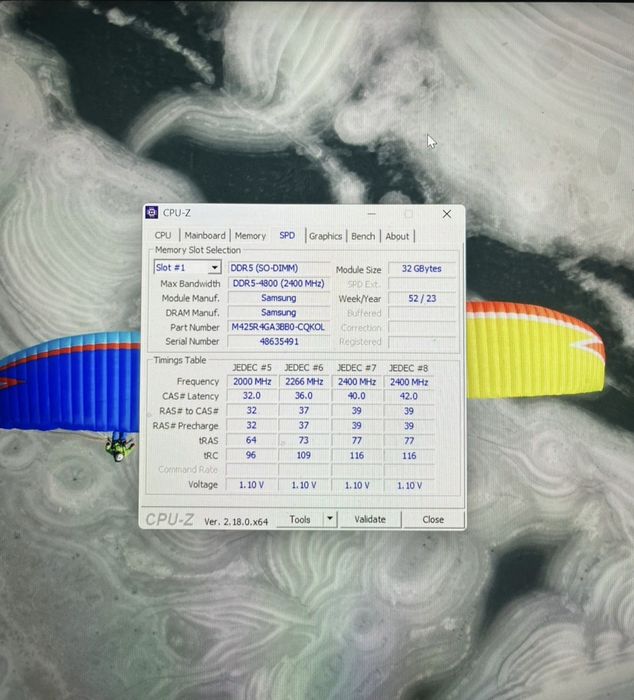Hit the Close button at the bottom
This screenshot has height=700, width=634.
[x=433, y=520]
